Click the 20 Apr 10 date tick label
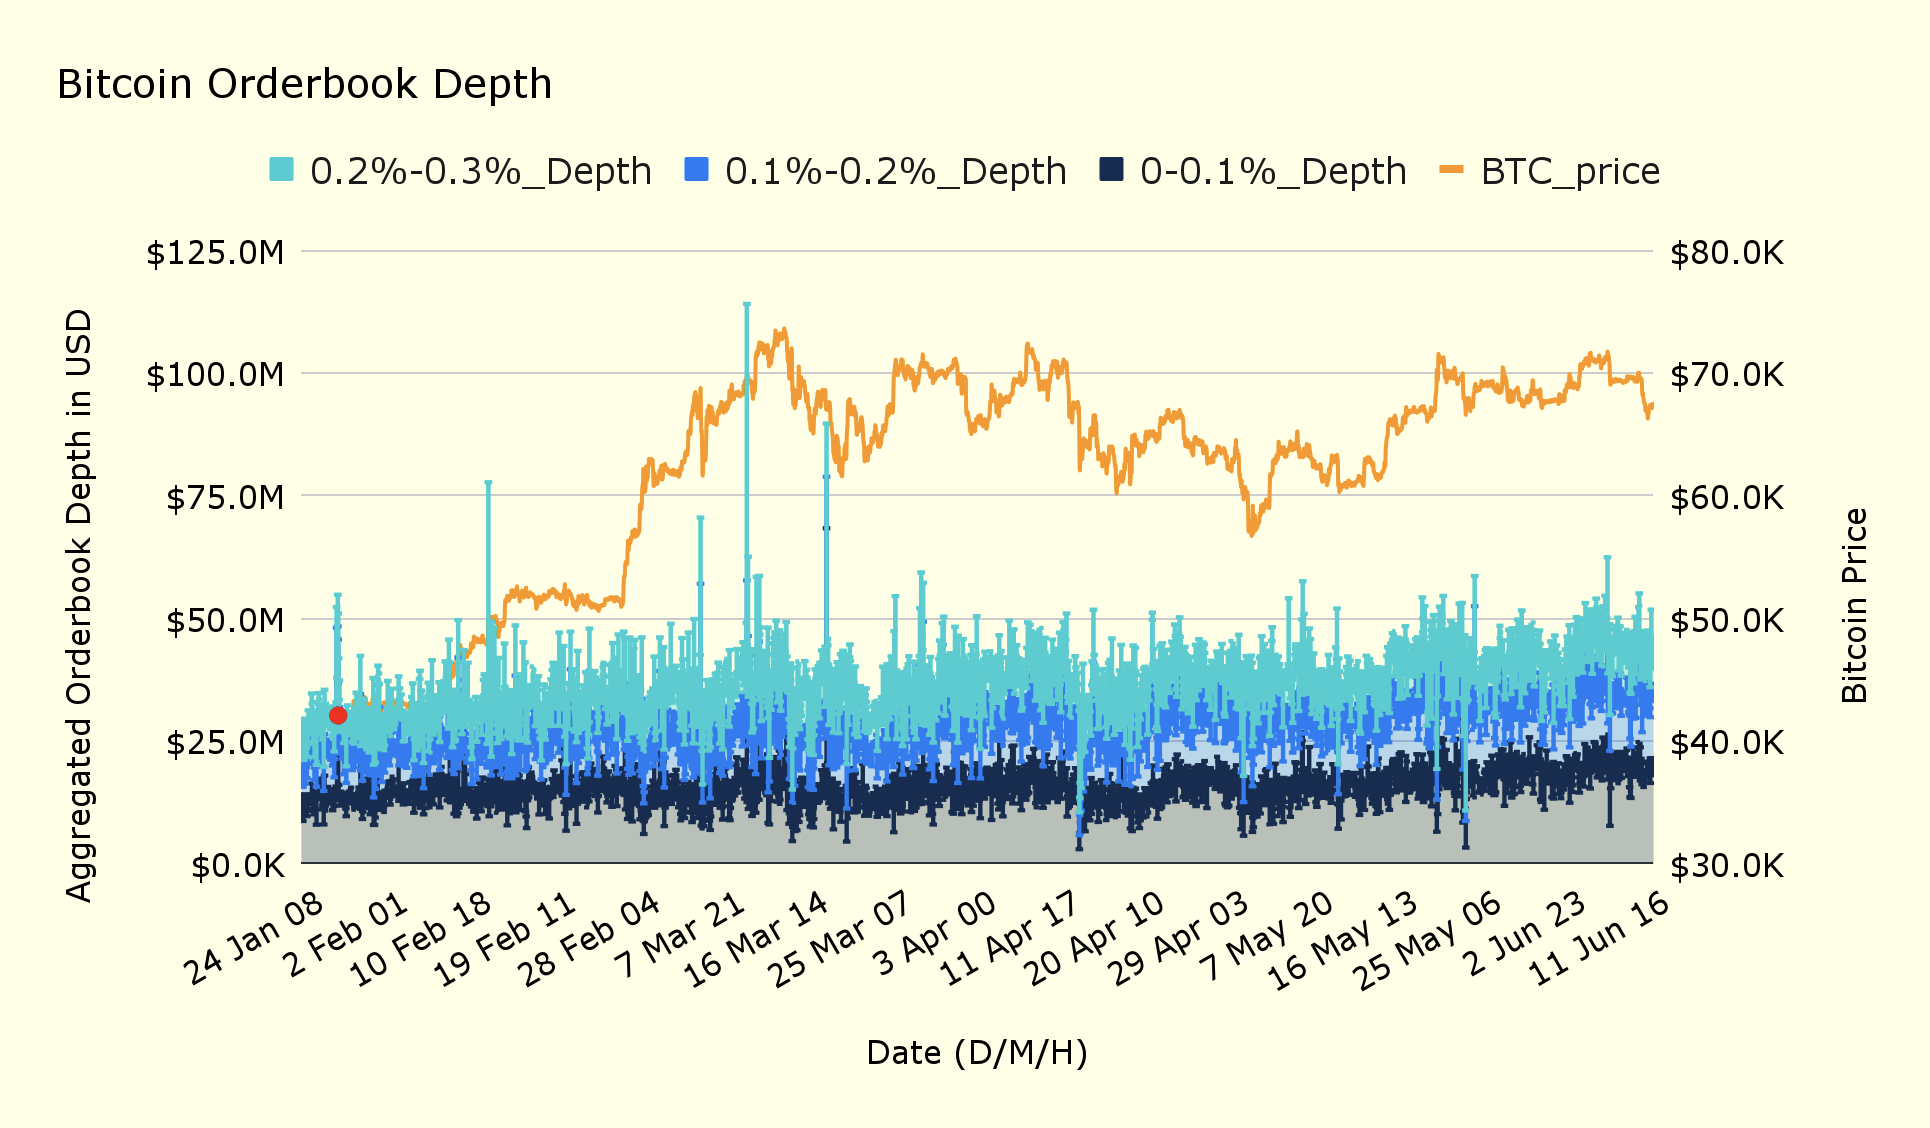This screenshot has width=1930, height=1128. 1094,938
